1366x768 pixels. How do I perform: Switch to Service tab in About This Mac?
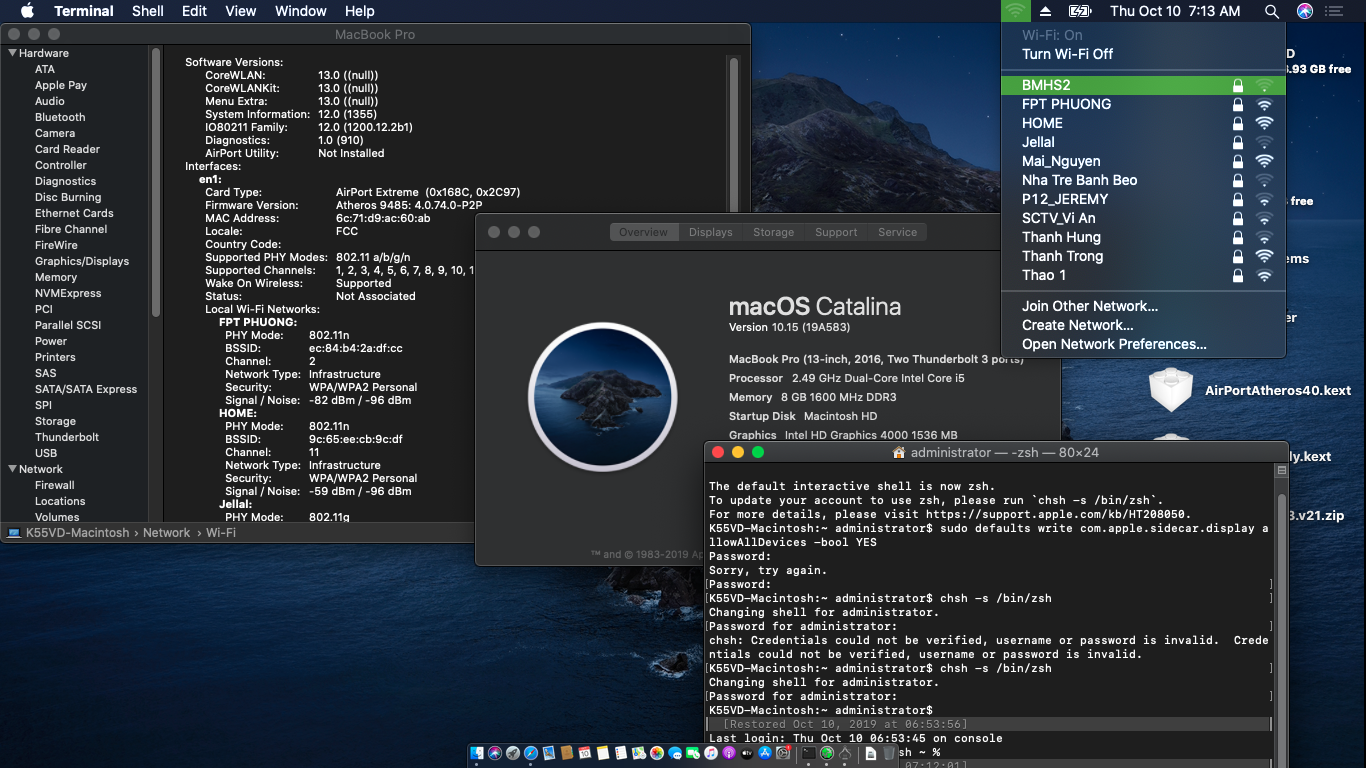[897, 232]
